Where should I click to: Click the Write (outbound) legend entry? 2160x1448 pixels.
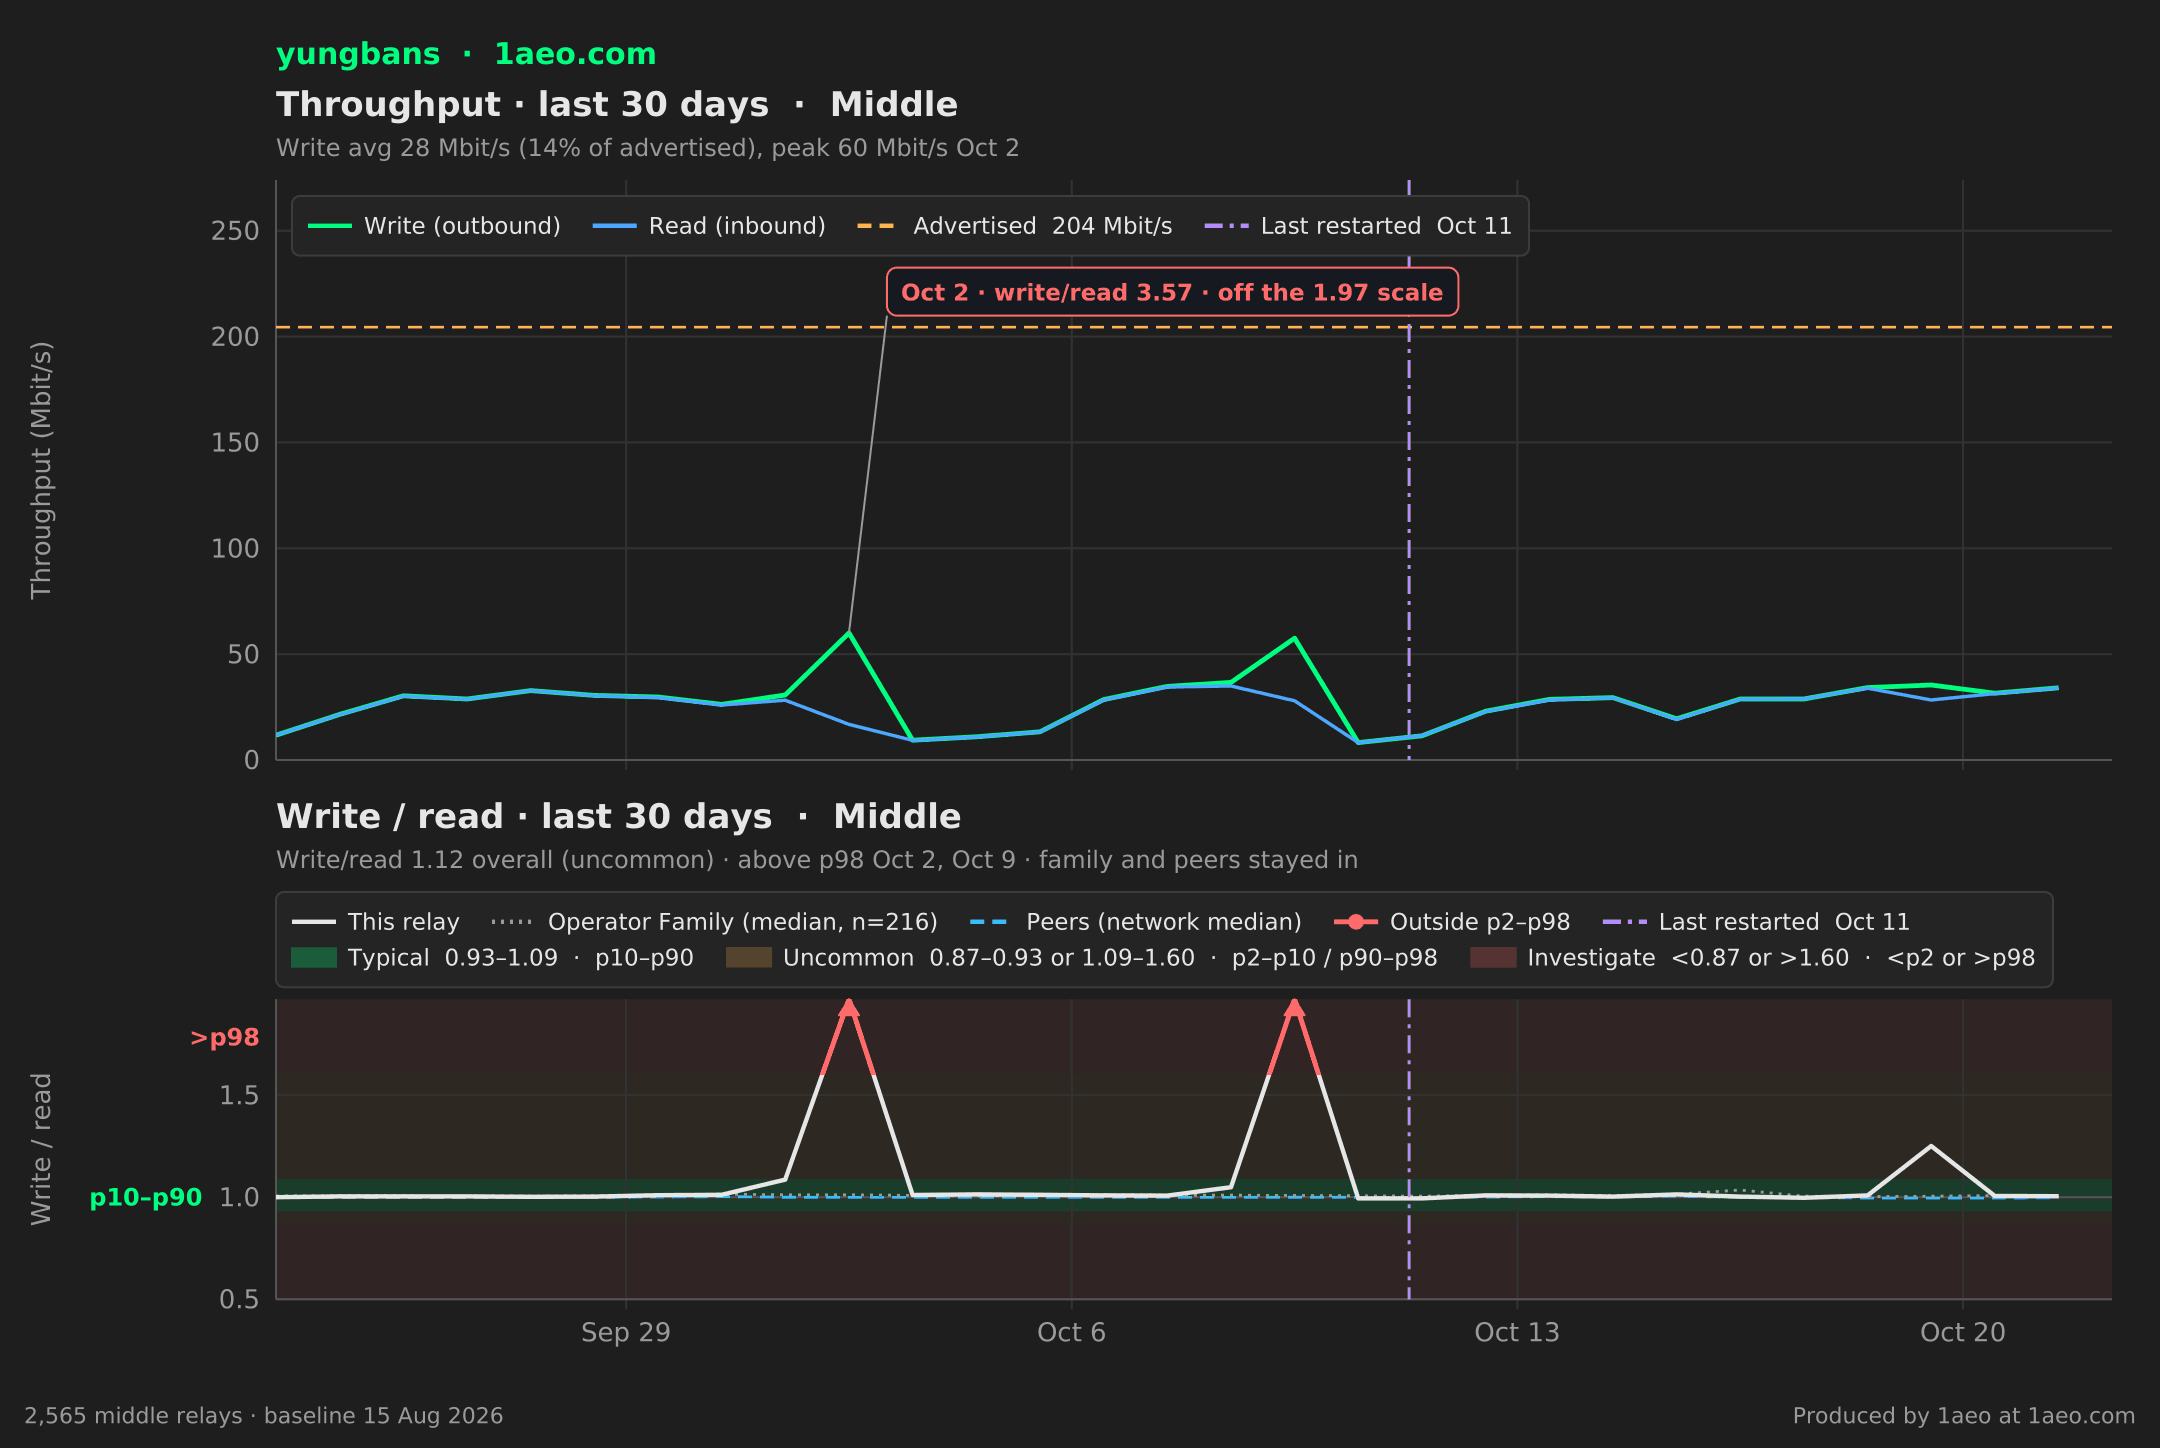click(x=434, y=226)
